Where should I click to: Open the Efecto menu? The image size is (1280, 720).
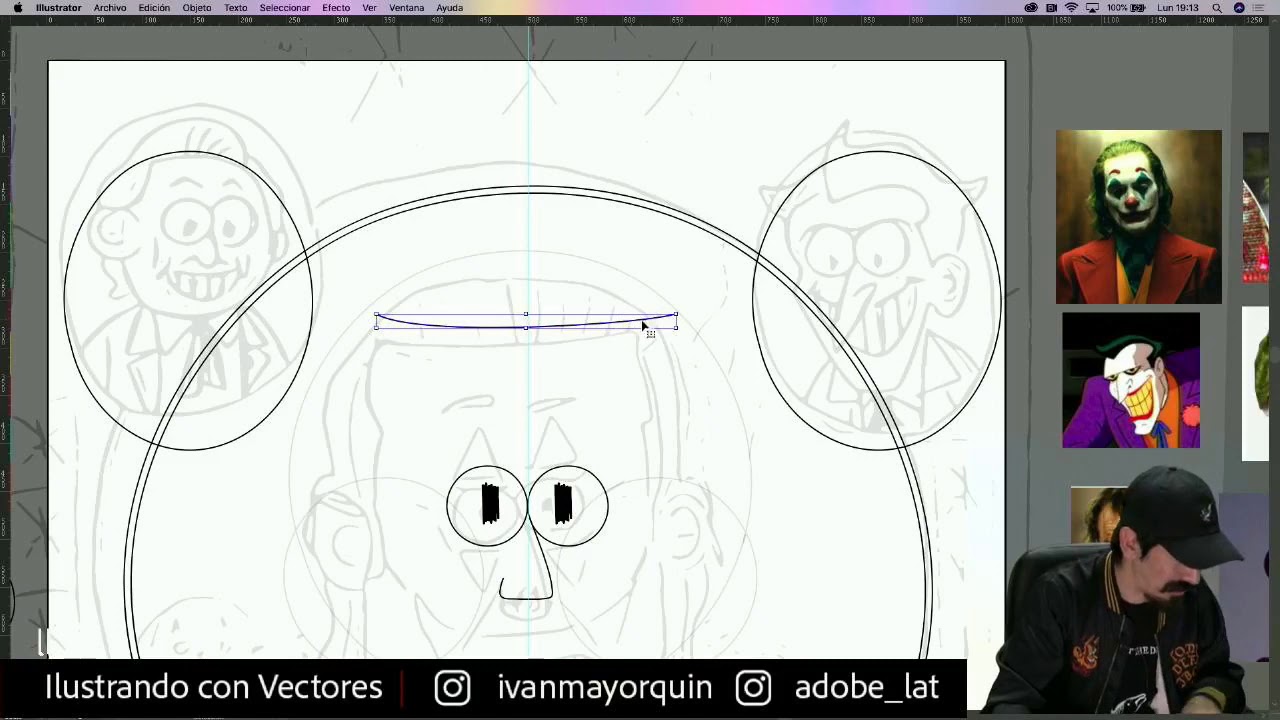[x=336, y=7]
